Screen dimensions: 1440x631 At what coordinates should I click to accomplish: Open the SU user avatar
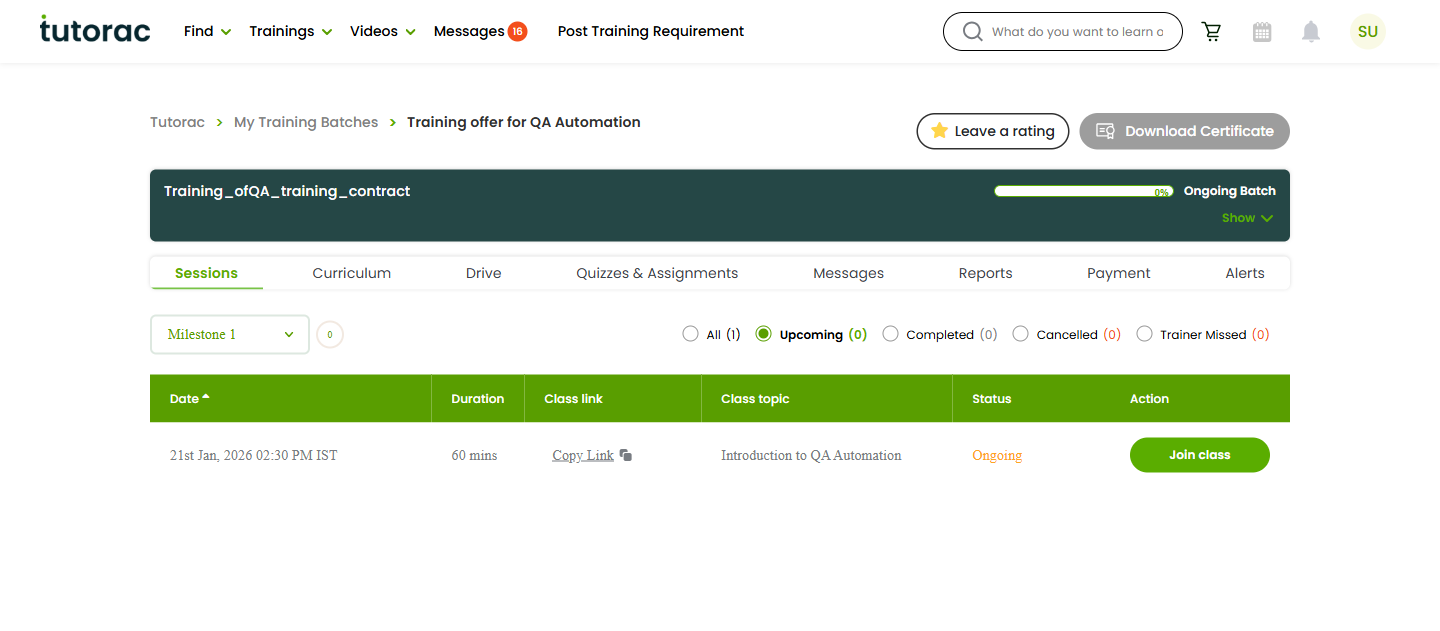pyautogui.click(x=1368, y=31)
